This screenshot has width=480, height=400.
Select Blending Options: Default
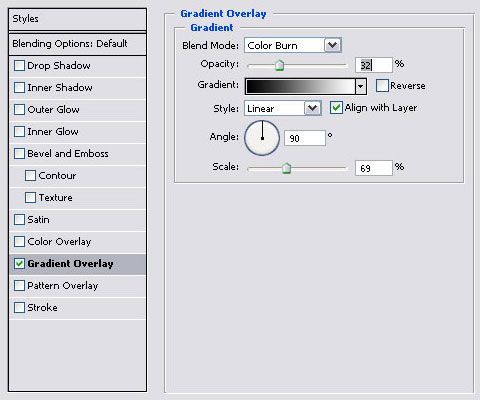(x=77, y=44)
